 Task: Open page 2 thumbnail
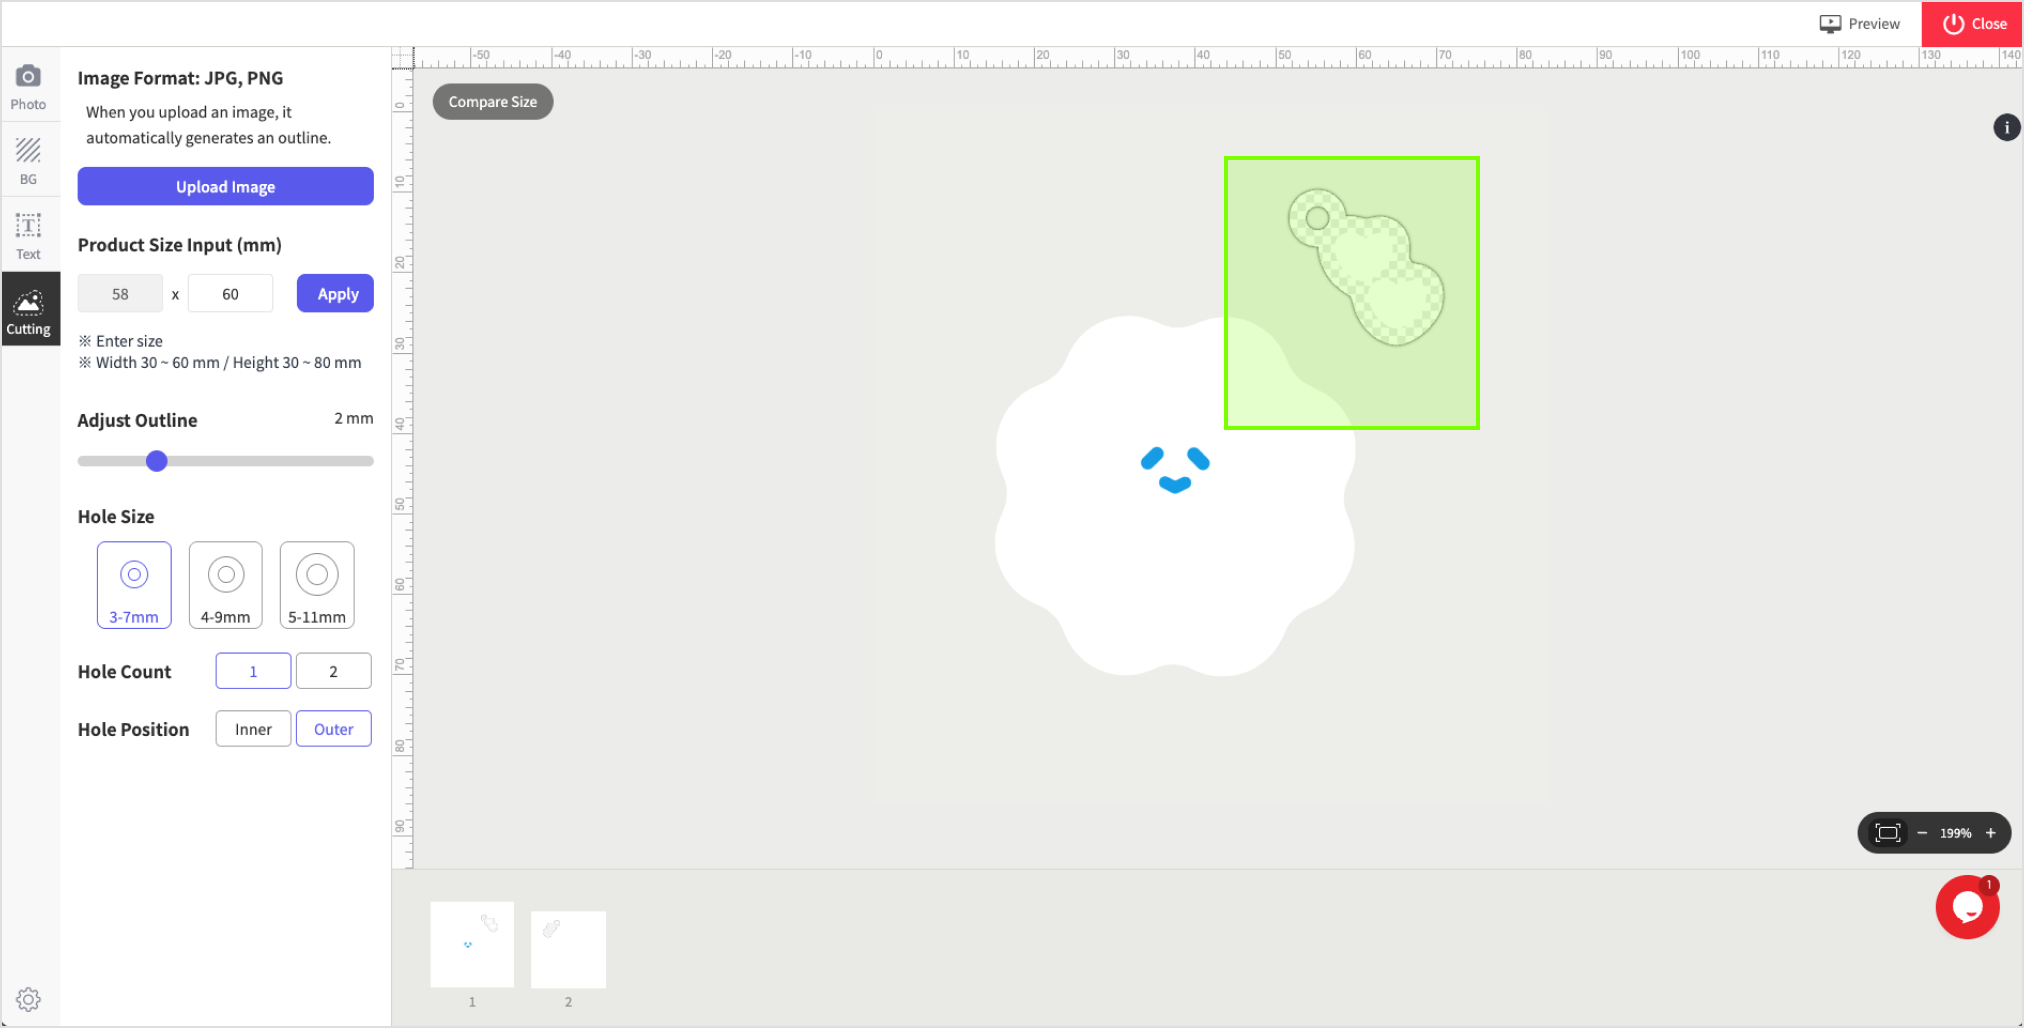(568, 949)
